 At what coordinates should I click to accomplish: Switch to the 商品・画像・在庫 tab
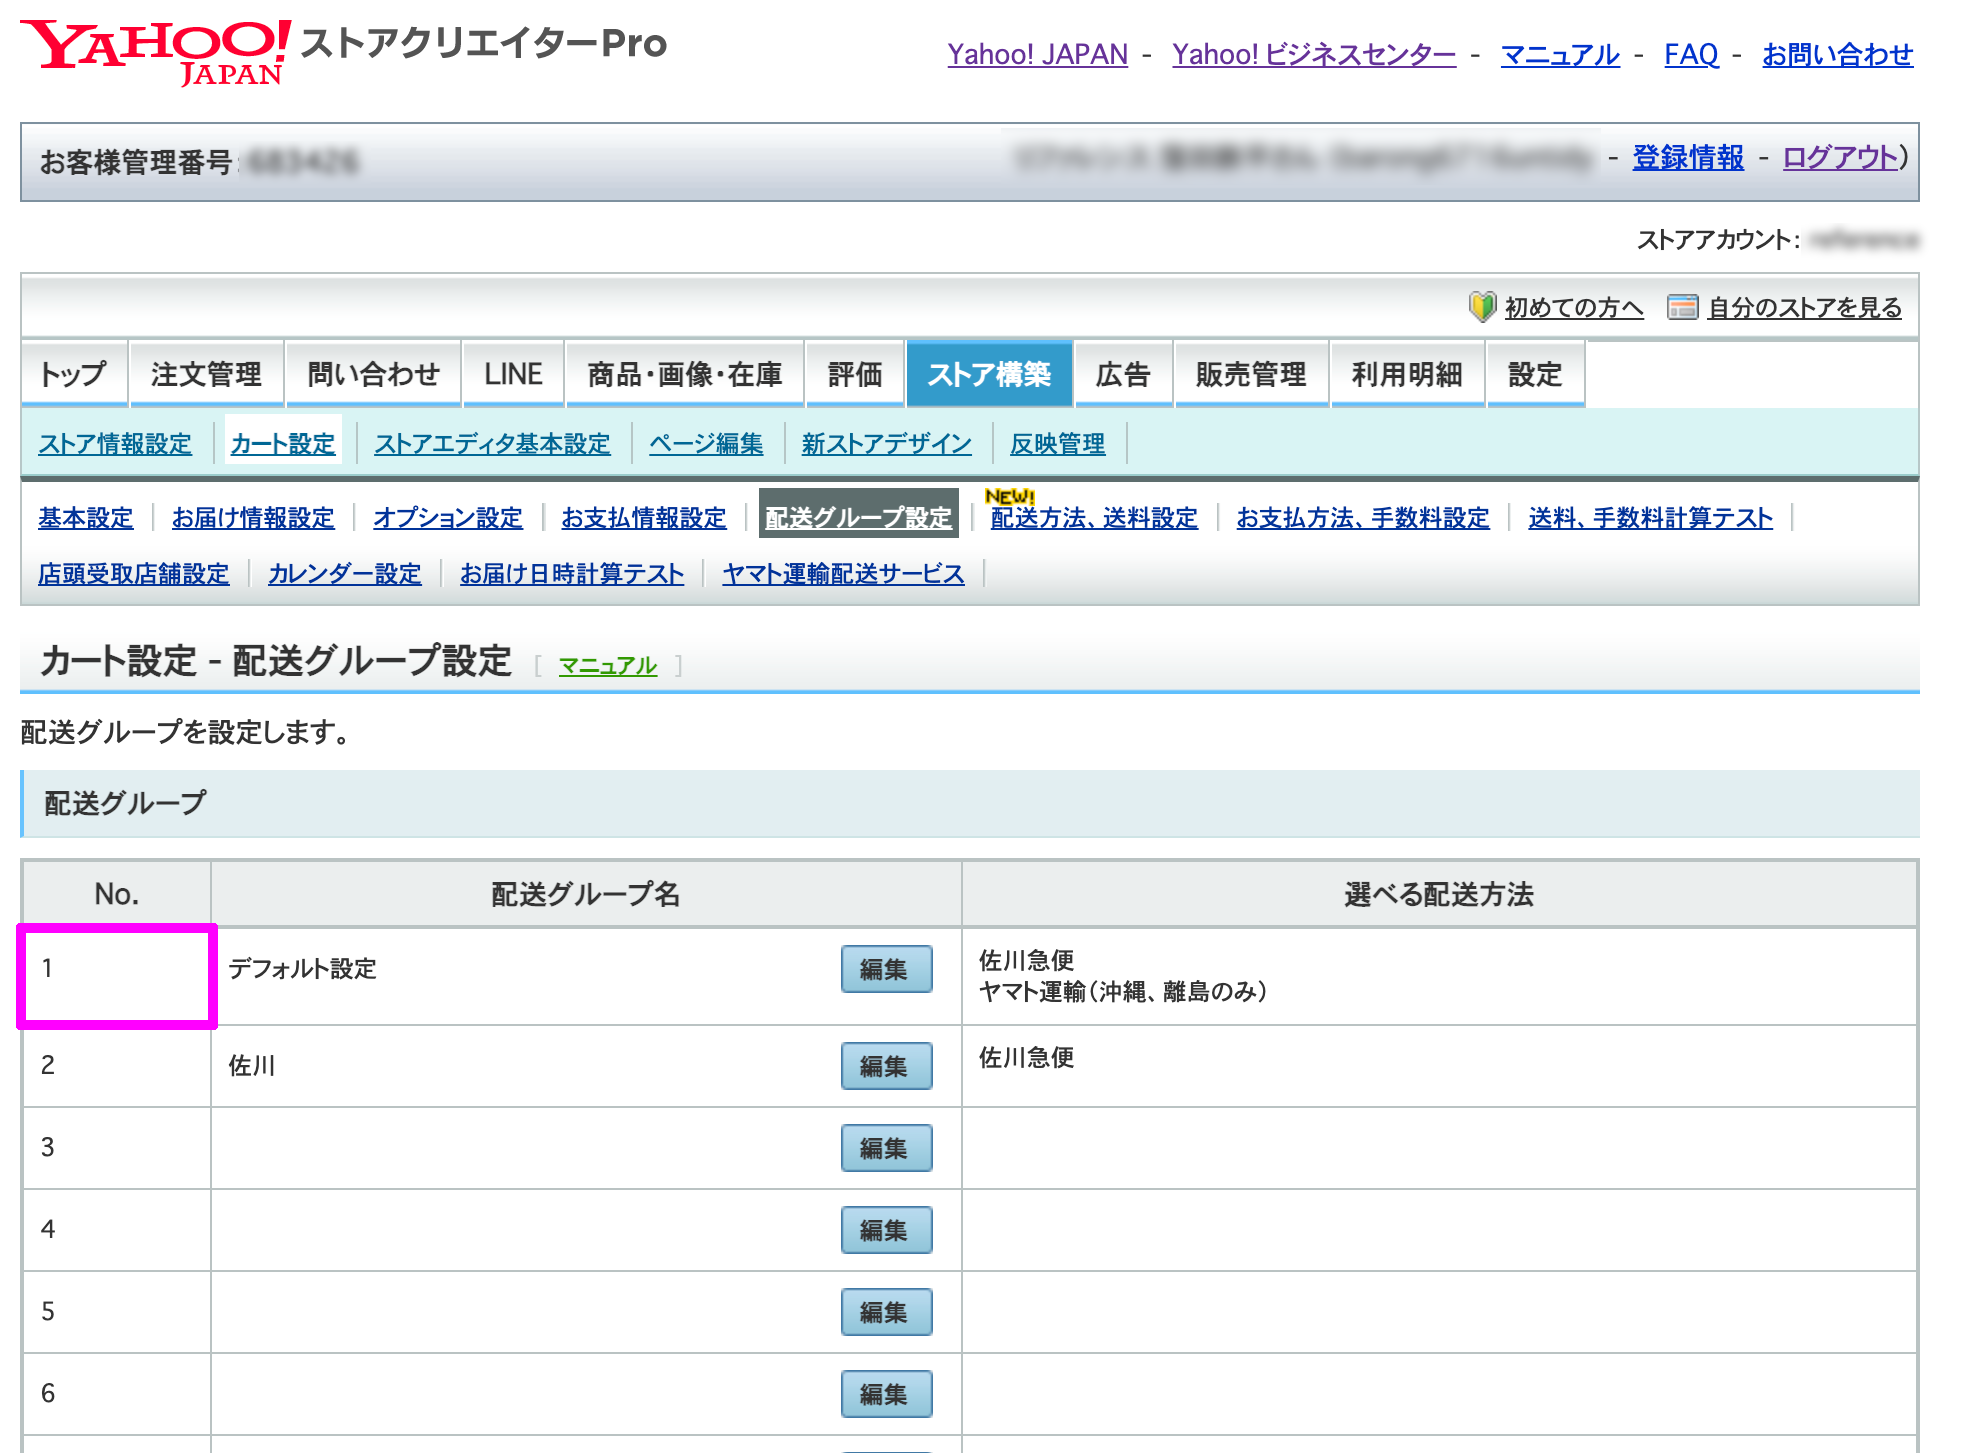(685, 374)
